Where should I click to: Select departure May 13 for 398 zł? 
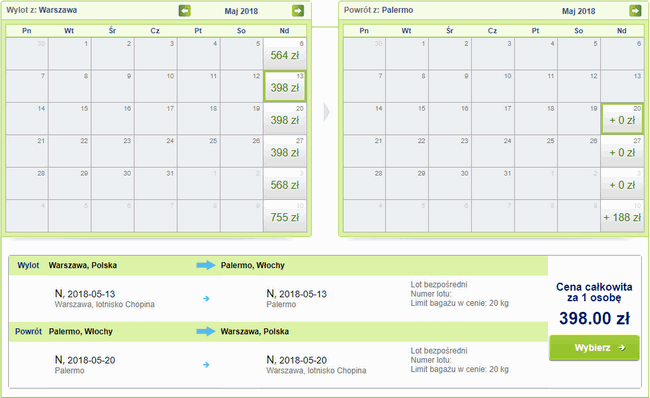point(285,86)
